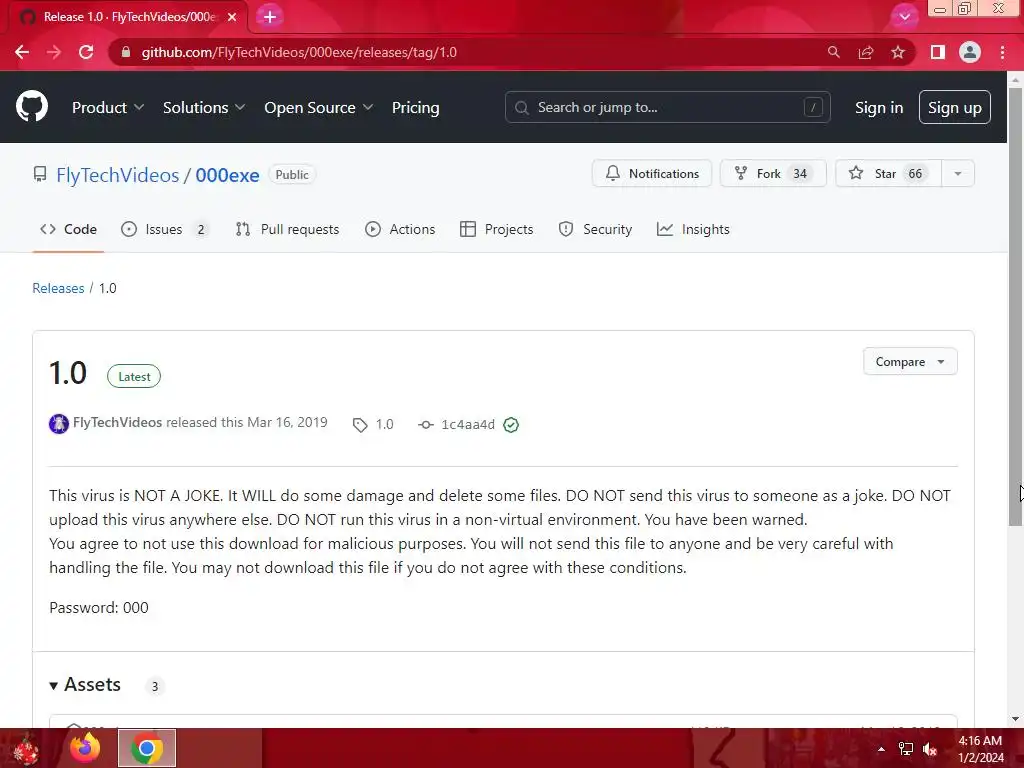Click the repository book icon
The width and height of the screenshot is (1024, 768).
pyautogui.click(x=40, y=174)
